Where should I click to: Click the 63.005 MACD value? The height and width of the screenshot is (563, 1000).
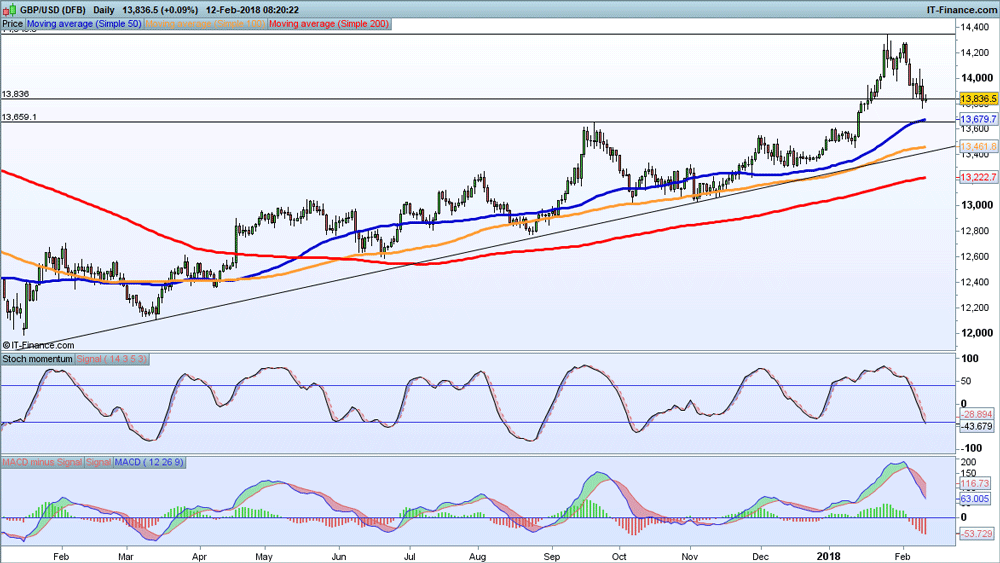(974, 499)
